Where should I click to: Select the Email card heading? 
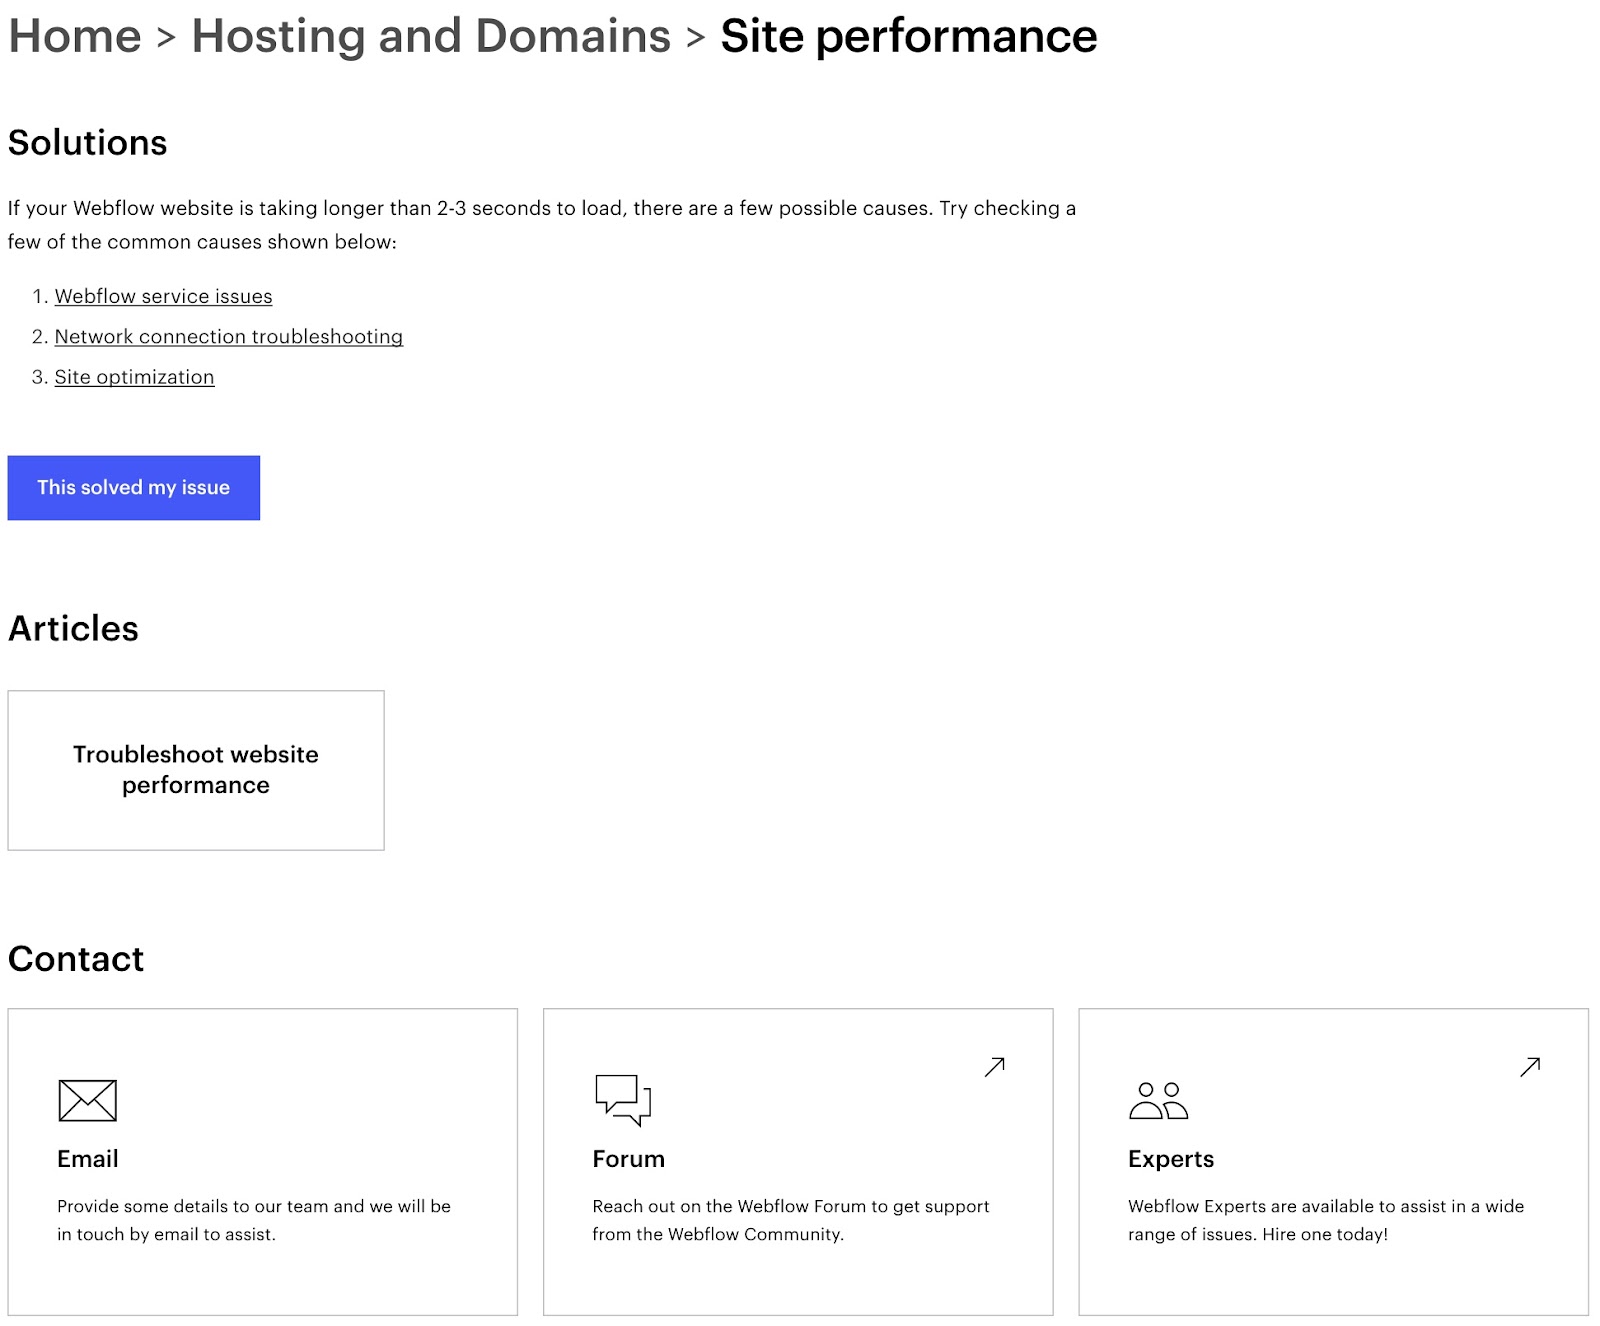[88, 1159]
